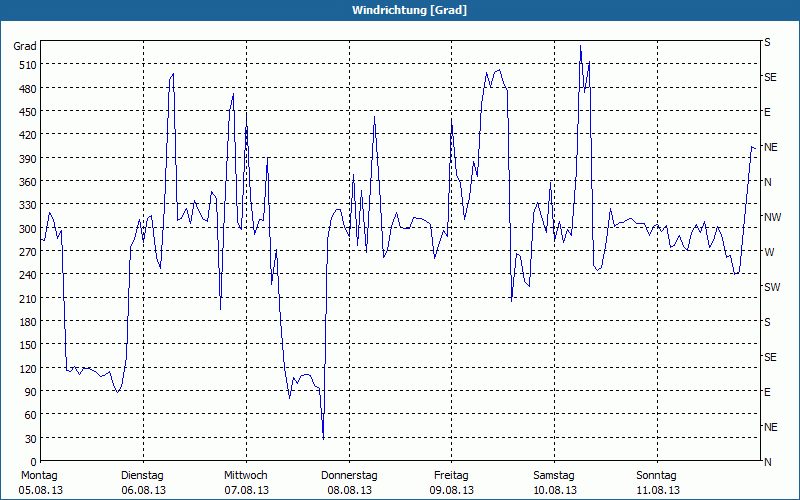Select the date 08.08.13
The height and width of the screenshot is (500, 800).
point(349,490)
